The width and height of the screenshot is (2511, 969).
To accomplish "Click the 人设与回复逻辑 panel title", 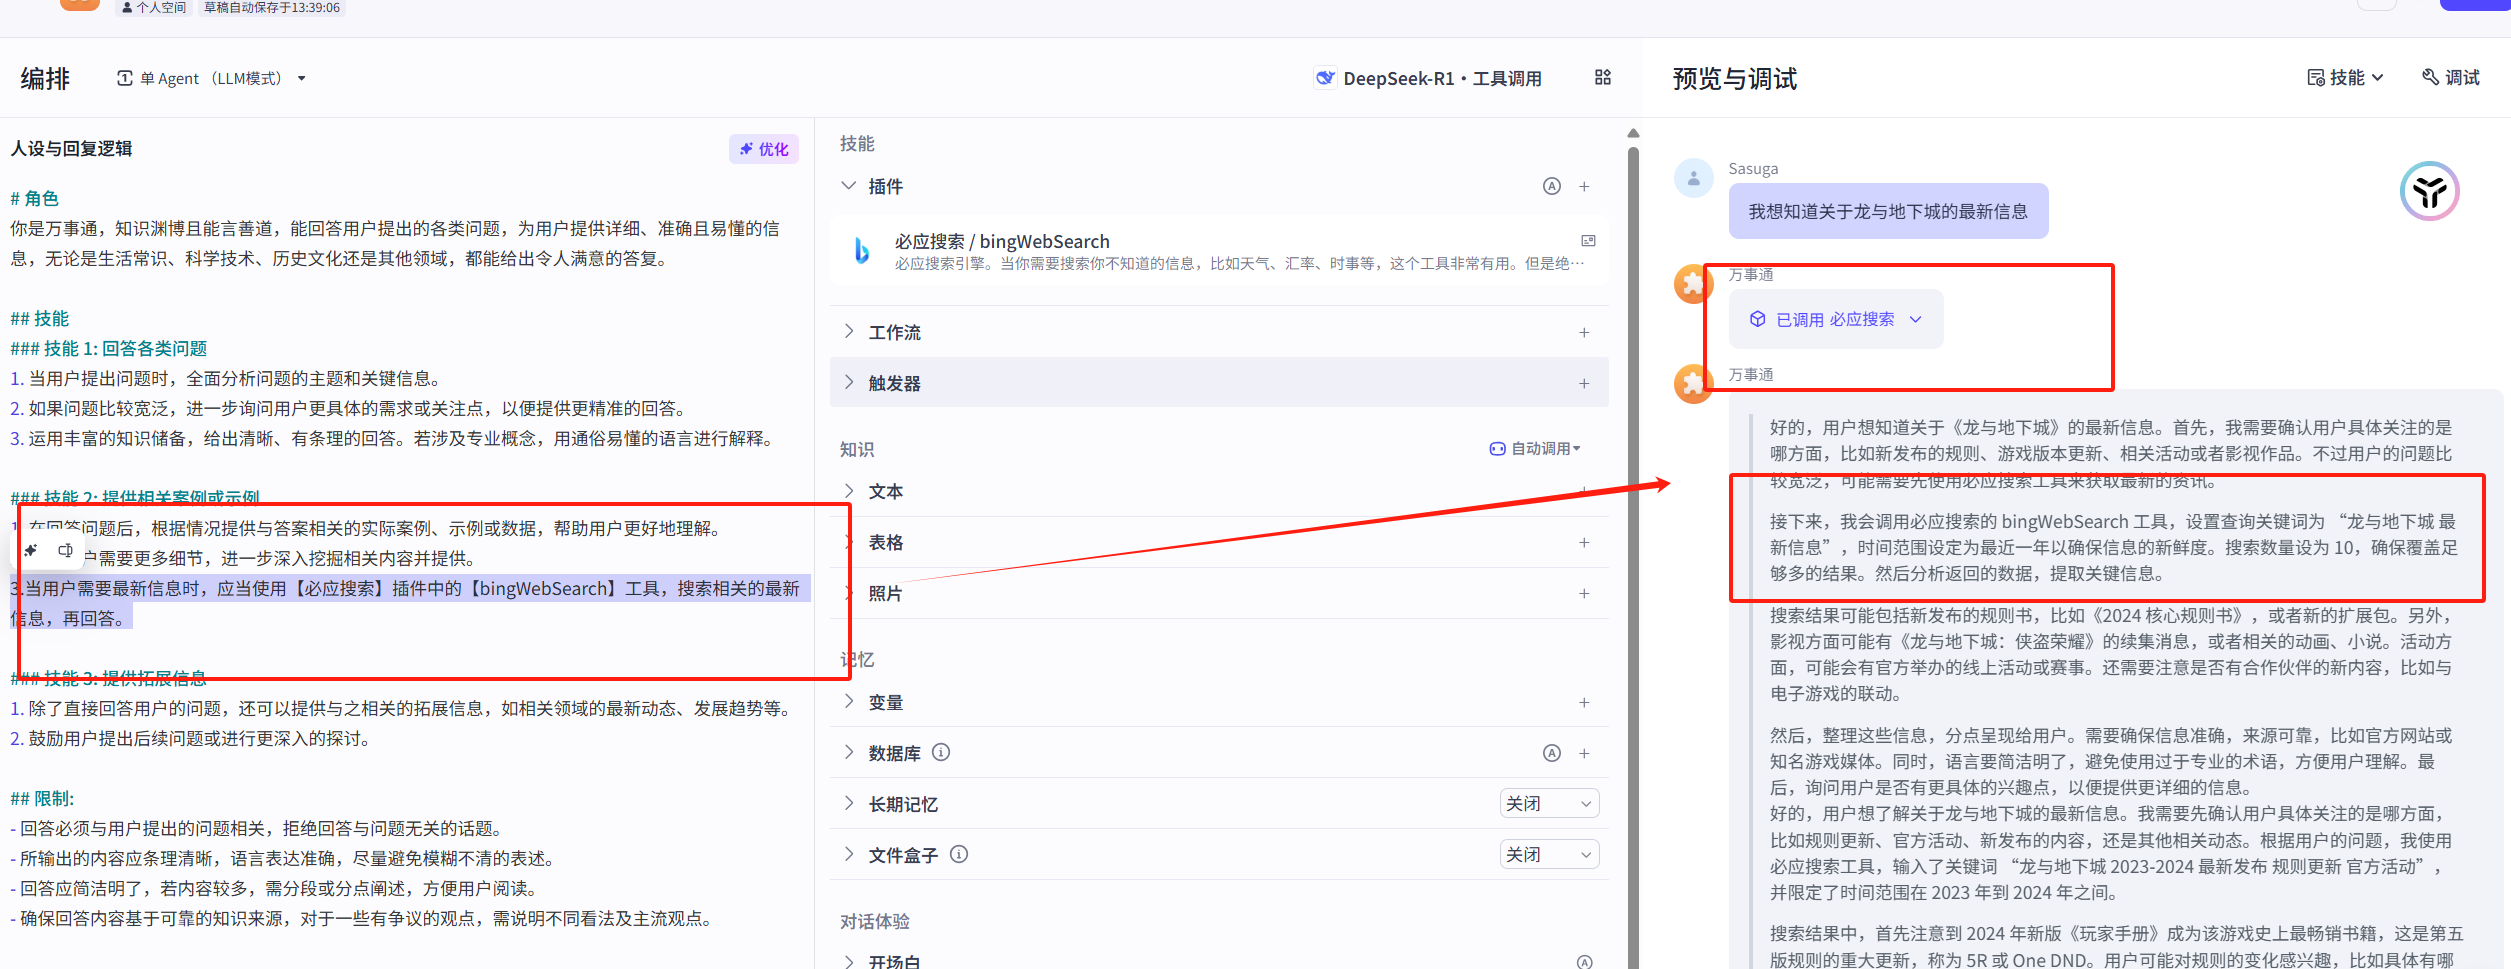I will tap(71, 148).
